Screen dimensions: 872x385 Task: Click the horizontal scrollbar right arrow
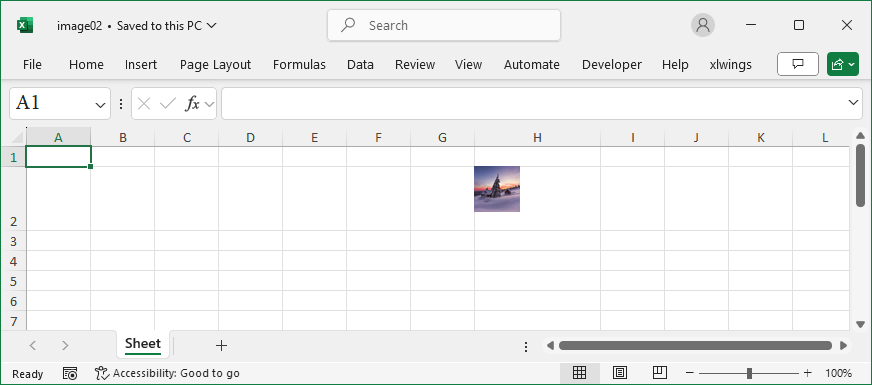pyautogui.click(x=844, y=345)
